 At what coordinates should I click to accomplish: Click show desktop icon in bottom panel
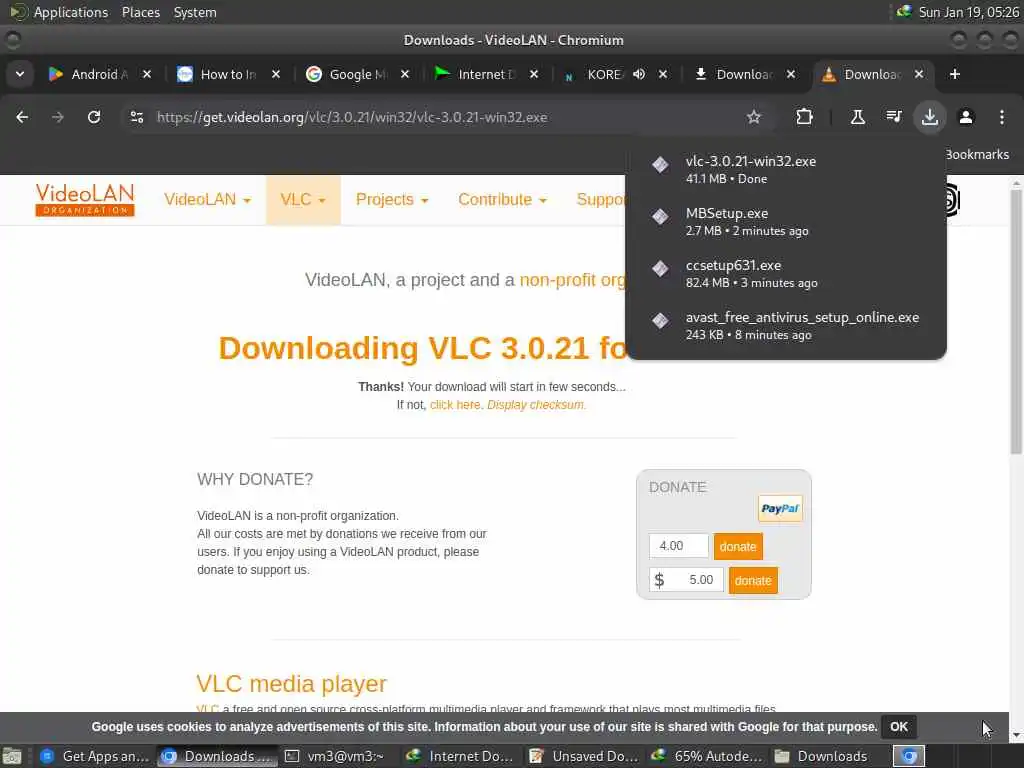[12, 756]
